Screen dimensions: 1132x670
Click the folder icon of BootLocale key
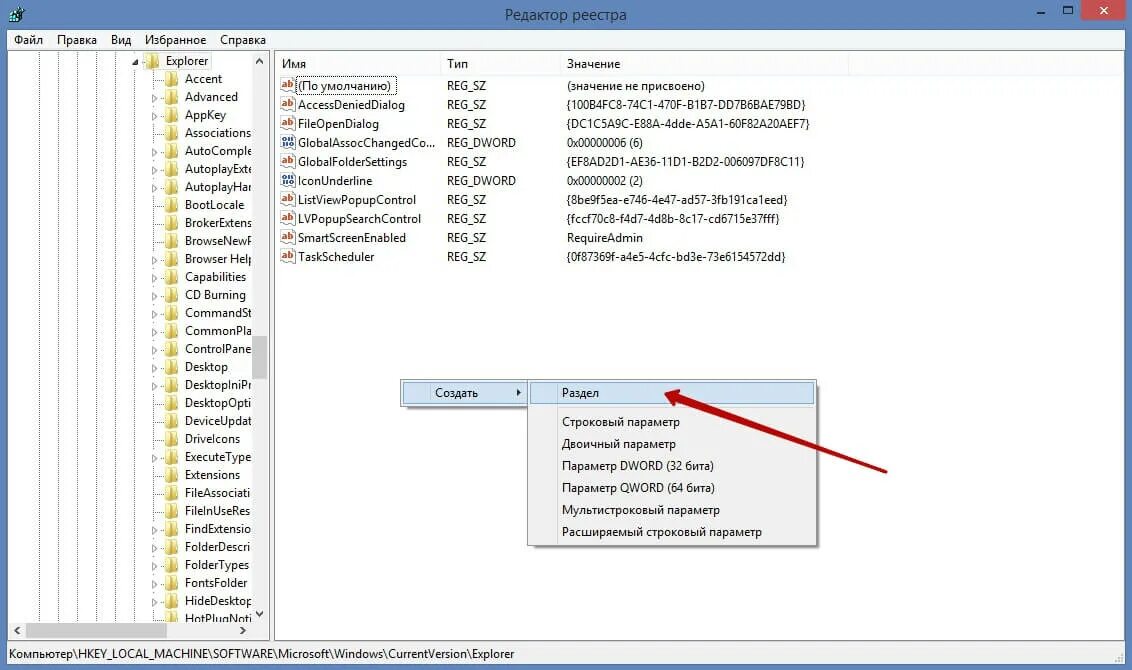point(171,205)
